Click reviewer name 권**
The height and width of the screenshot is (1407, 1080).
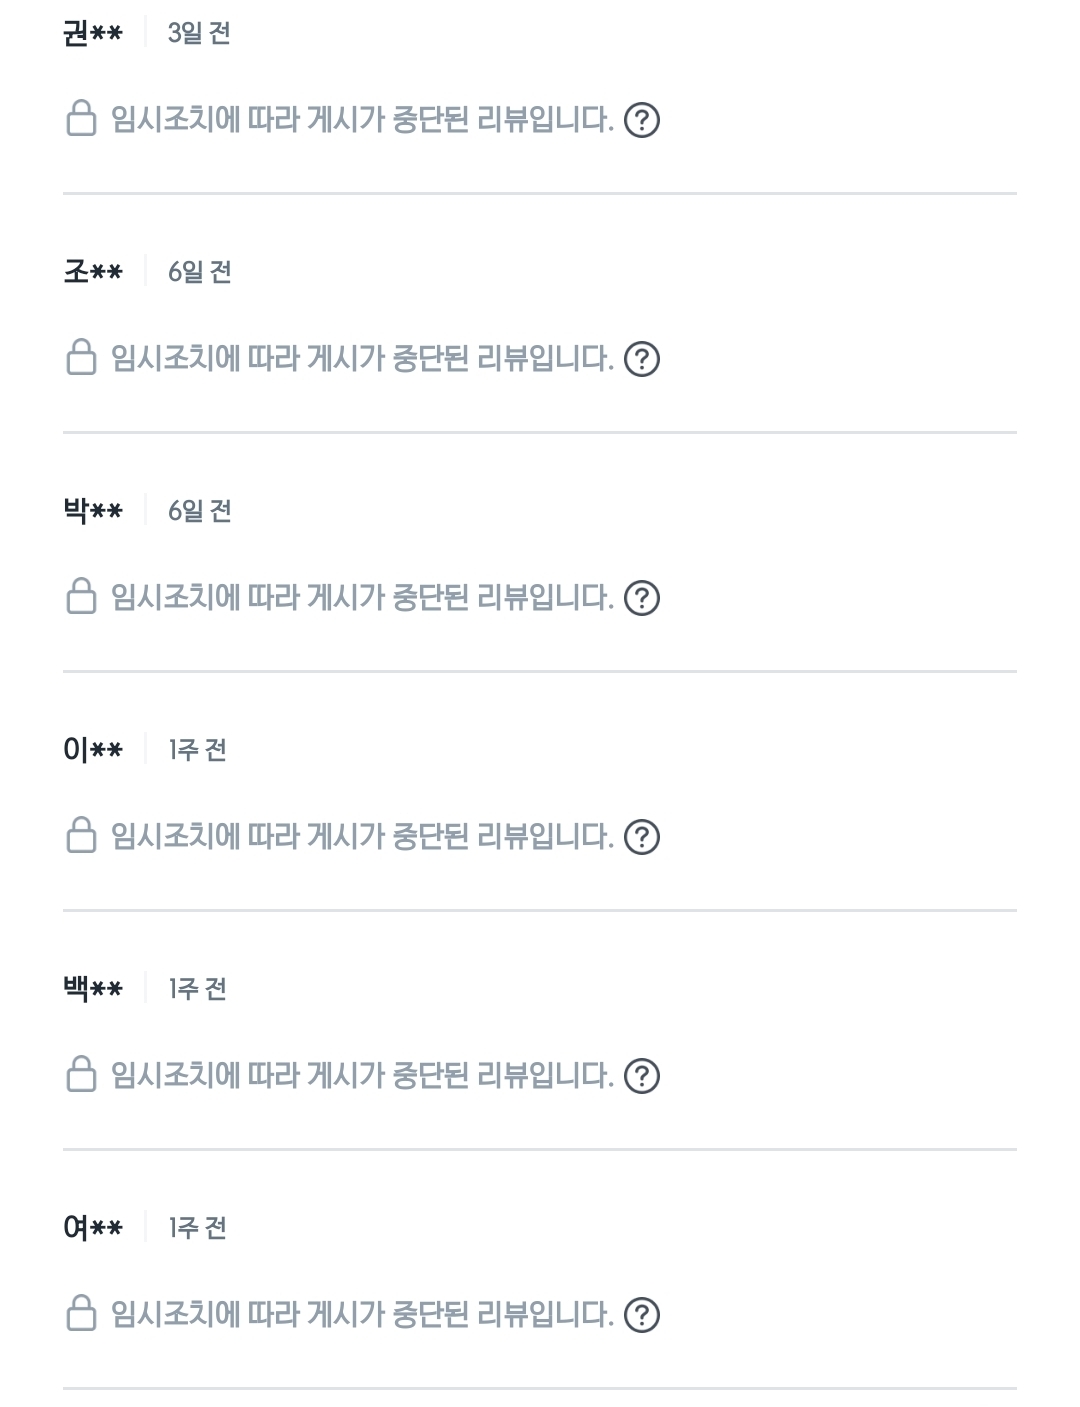click(x=93, y=33)
